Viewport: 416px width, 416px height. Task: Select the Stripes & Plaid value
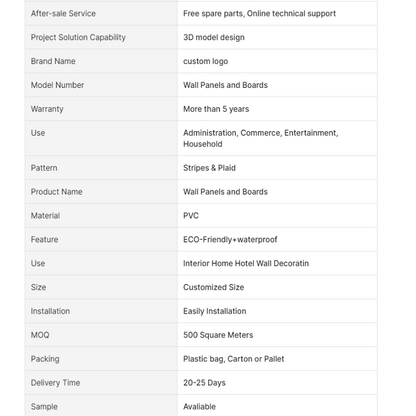pyautogui.click(x=209, y=168)
